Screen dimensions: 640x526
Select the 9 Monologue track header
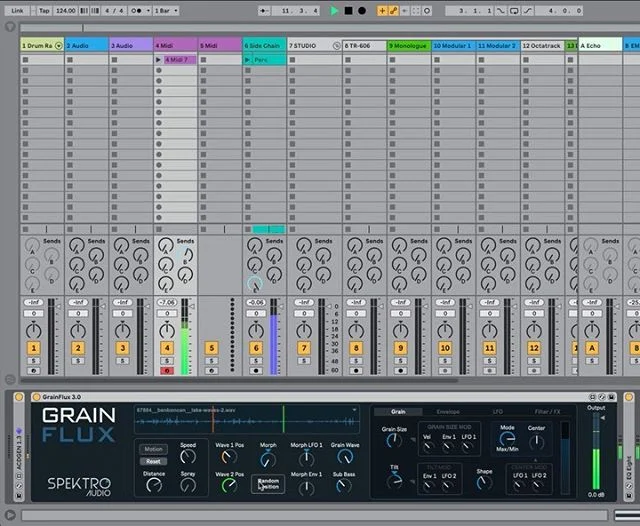click(409, 46)
